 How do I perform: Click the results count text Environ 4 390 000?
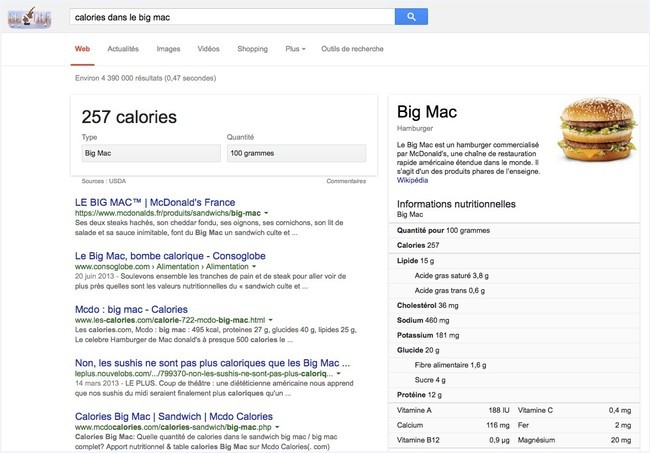(146, 78)
